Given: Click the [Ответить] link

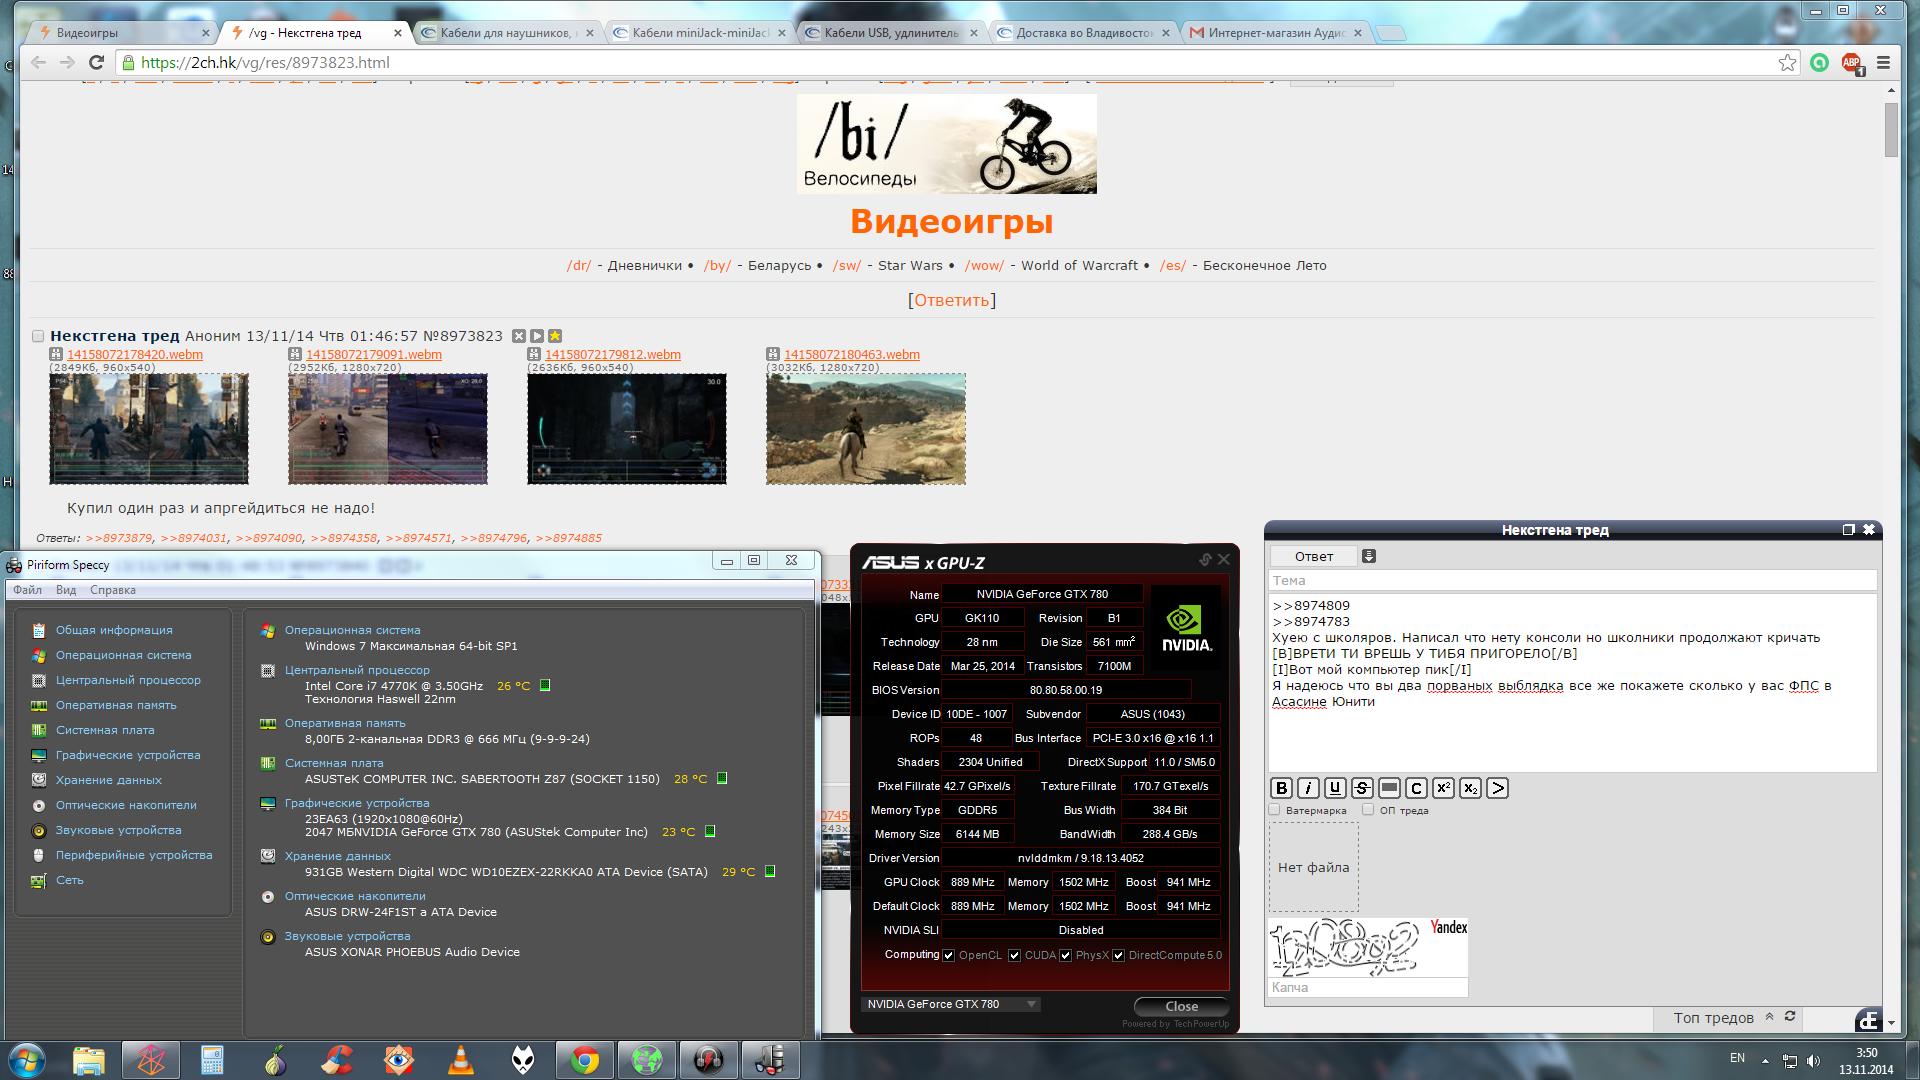Looking at the screenshot, I should coord(951,300).
